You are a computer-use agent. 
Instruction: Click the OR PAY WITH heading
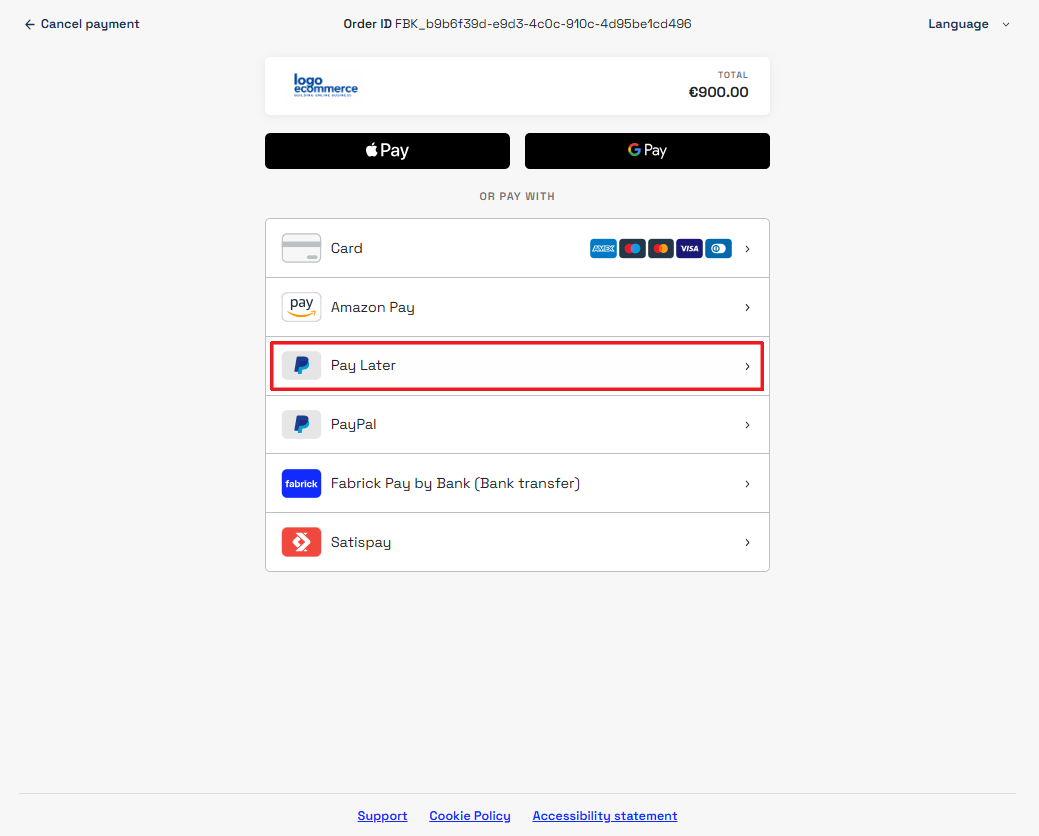(x=517, y=197)
